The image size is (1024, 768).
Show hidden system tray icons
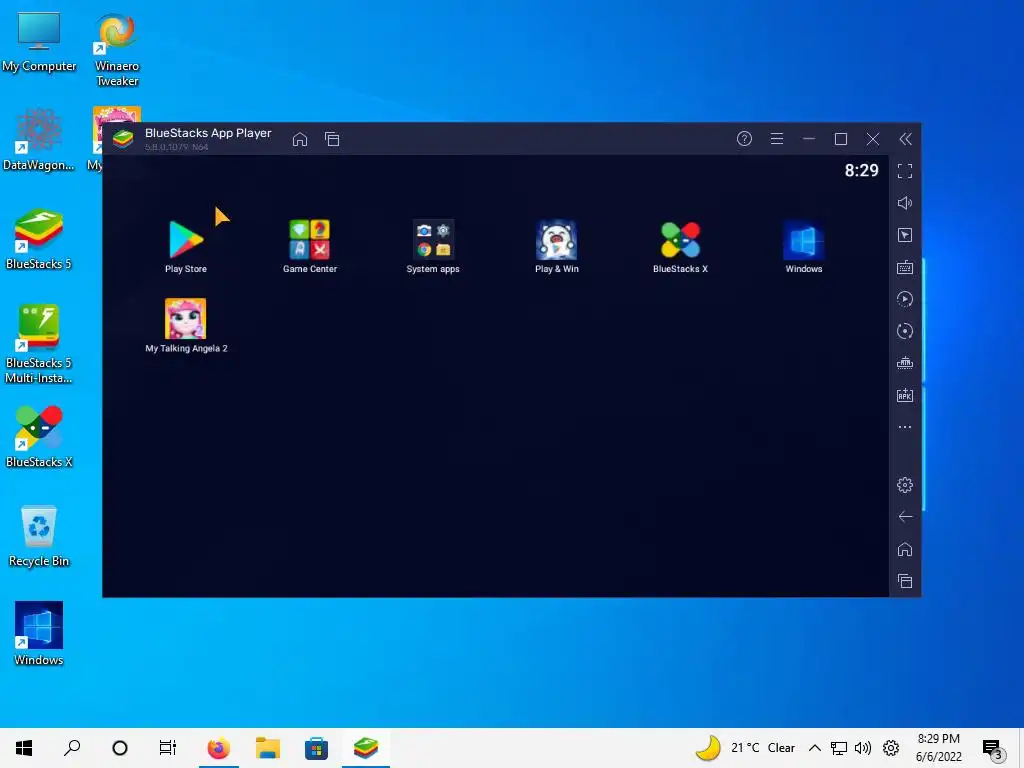click(x=814, y=748)
